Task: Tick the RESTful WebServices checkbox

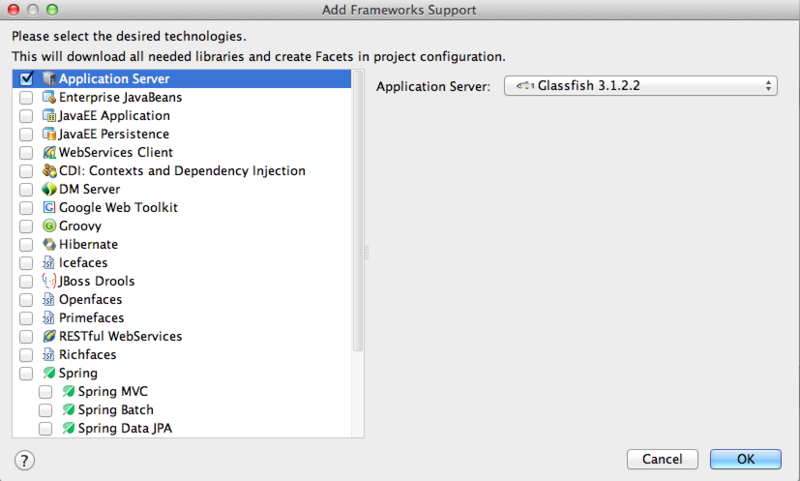Action: [x=26, y=336]
